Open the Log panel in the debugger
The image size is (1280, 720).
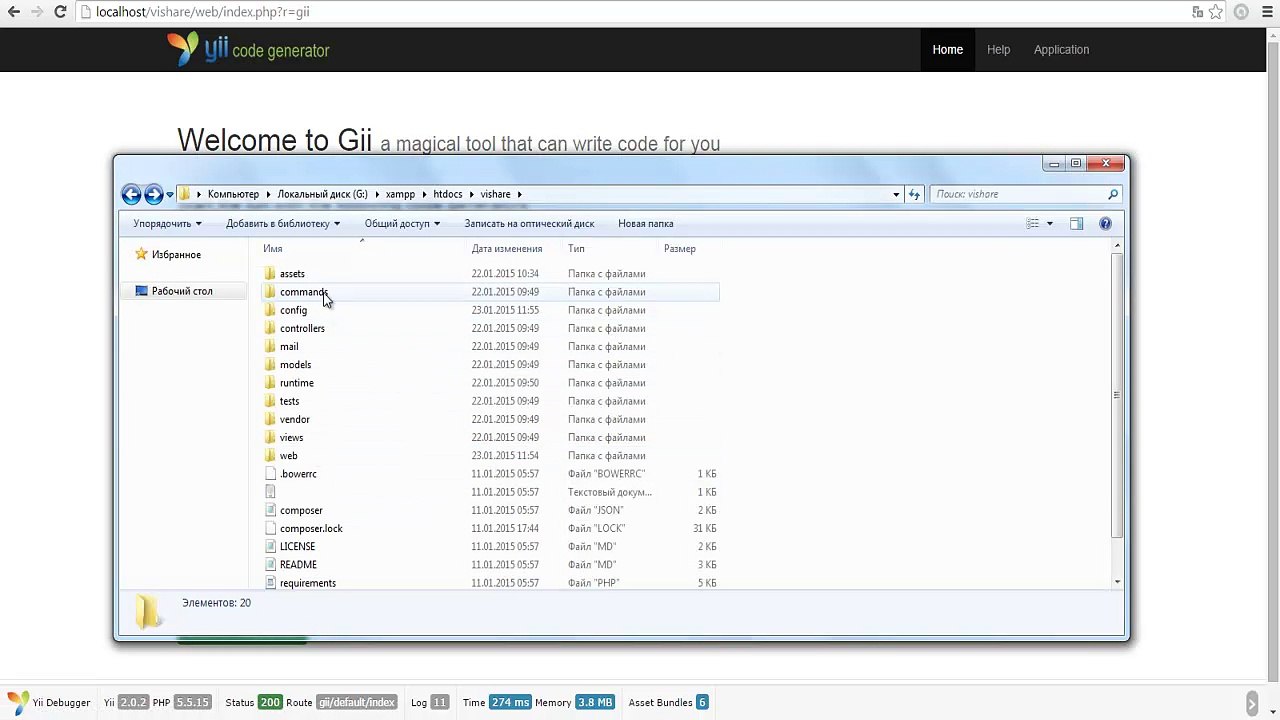[429, 703]
